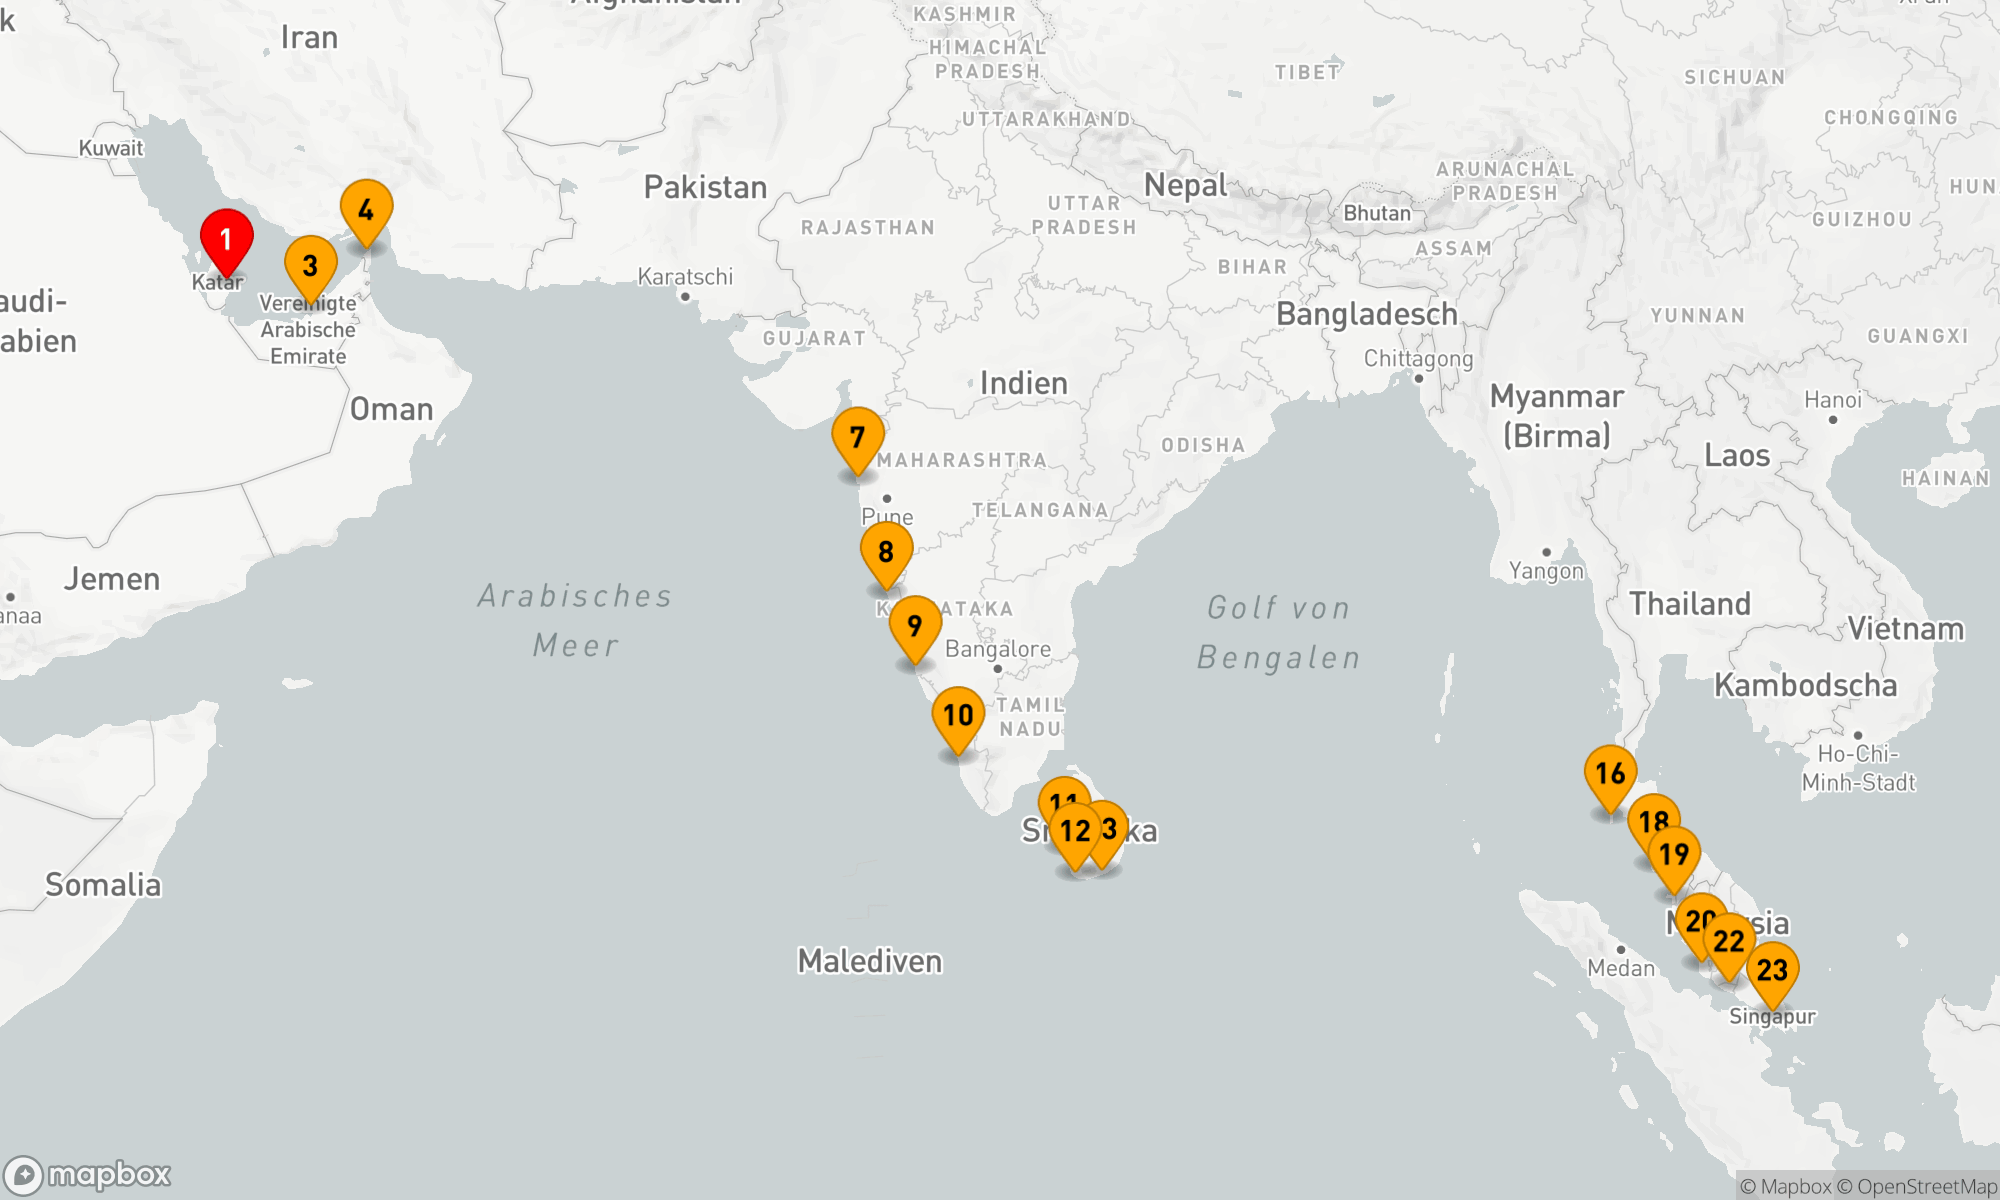Select marker 10 beside Tamil Nadu
The width and height of the screenshot is (2000, 1200).
(x=958, y=715)
